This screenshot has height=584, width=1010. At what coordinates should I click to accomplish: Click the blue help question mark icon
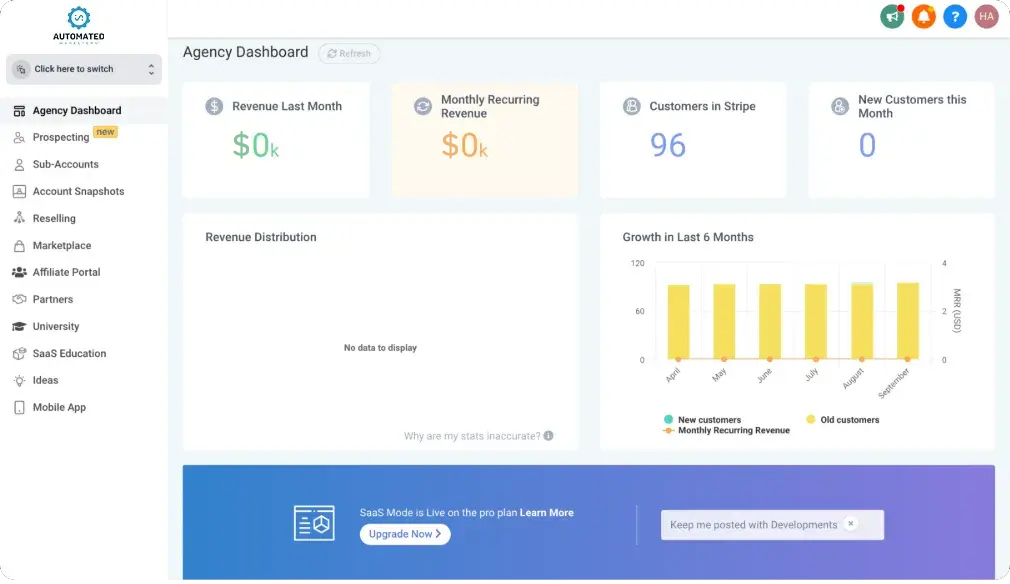tap(955, 16)
